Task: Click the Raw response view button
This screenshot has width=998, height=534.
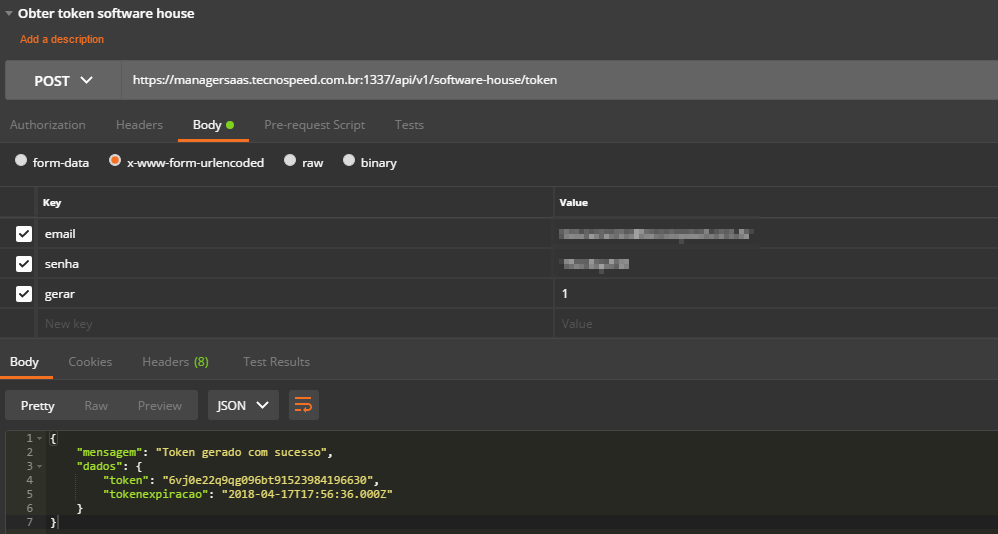Action: click(96, 405)
